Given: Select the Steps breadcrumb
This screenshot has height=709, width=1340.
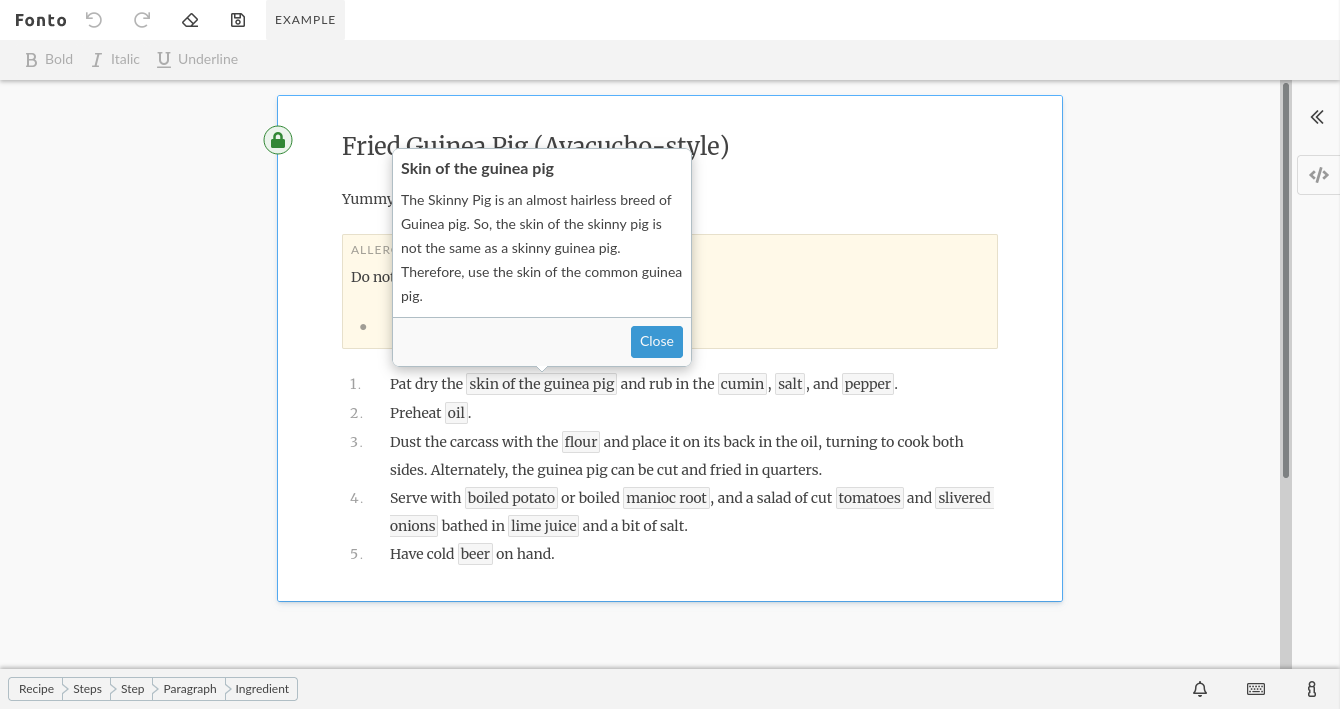Looking at the screenshot, I should tap(87, 689).
